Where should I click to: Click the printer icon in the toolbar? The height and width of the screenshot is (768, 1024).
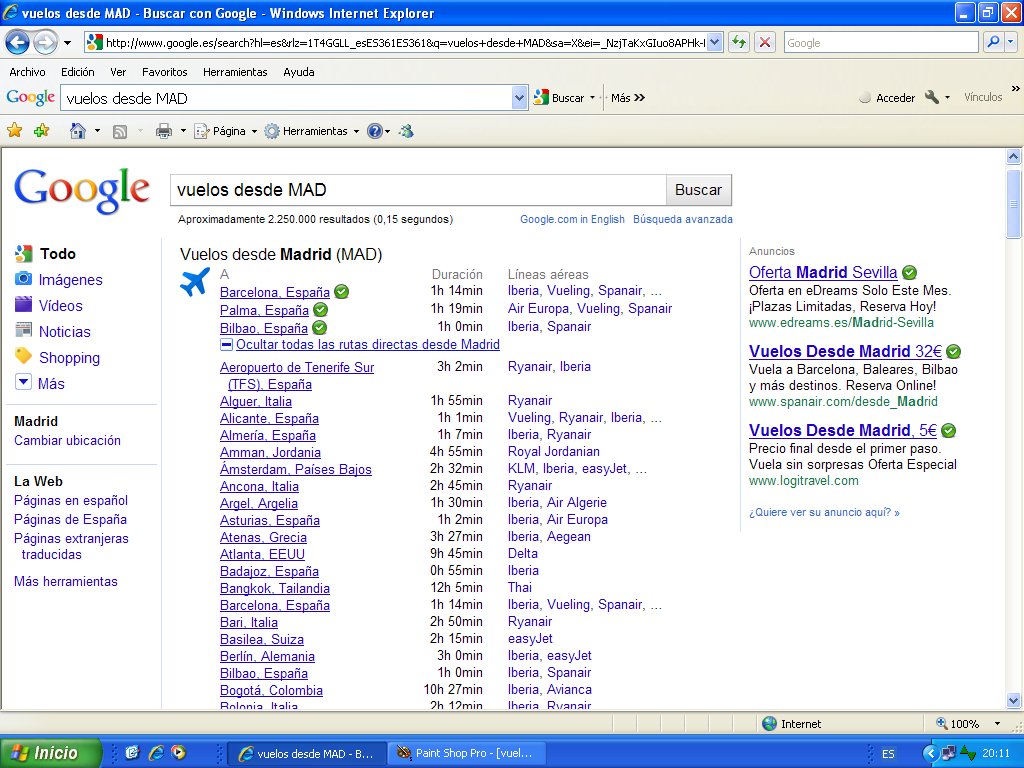(x=164, y=131)
